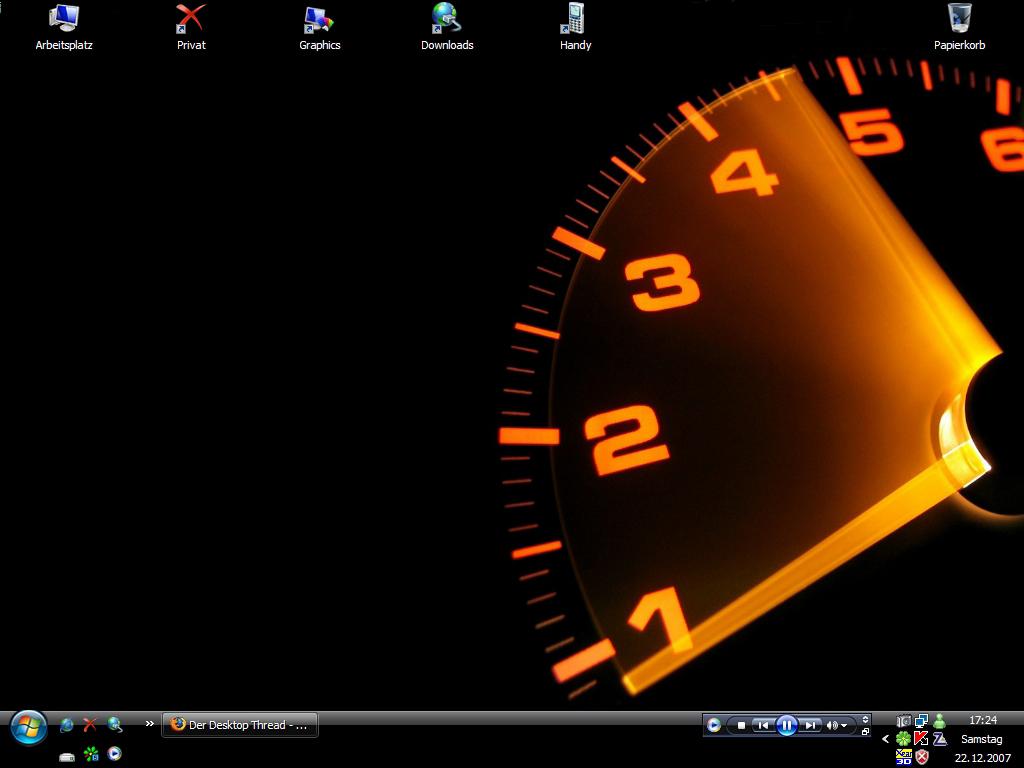Open the Arbeitsplatz desktop icon
Viewport: 1024px width, 768px height.
point(64,26)
